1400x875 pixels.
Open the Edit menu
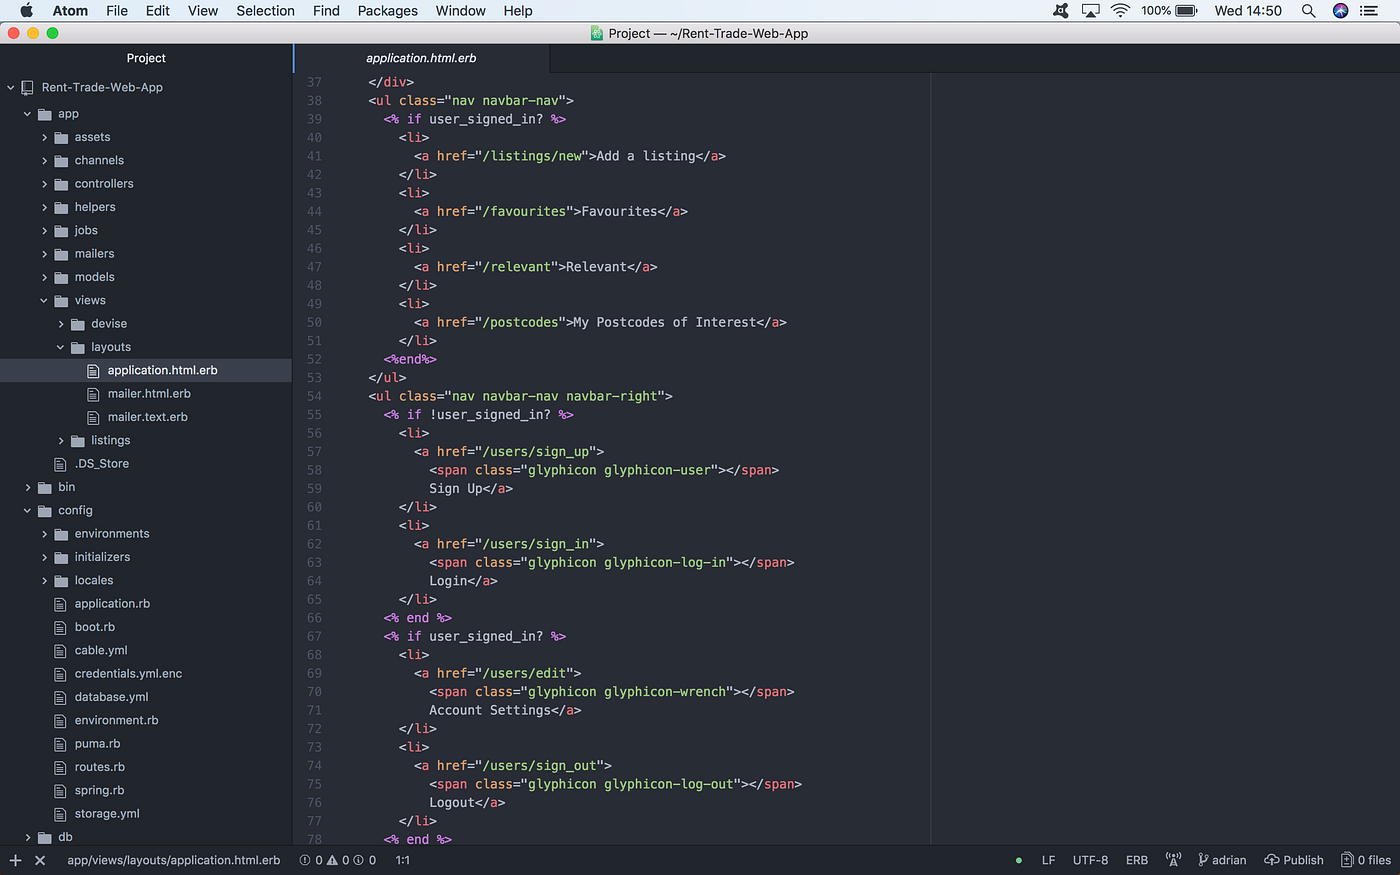coord(157,10)
